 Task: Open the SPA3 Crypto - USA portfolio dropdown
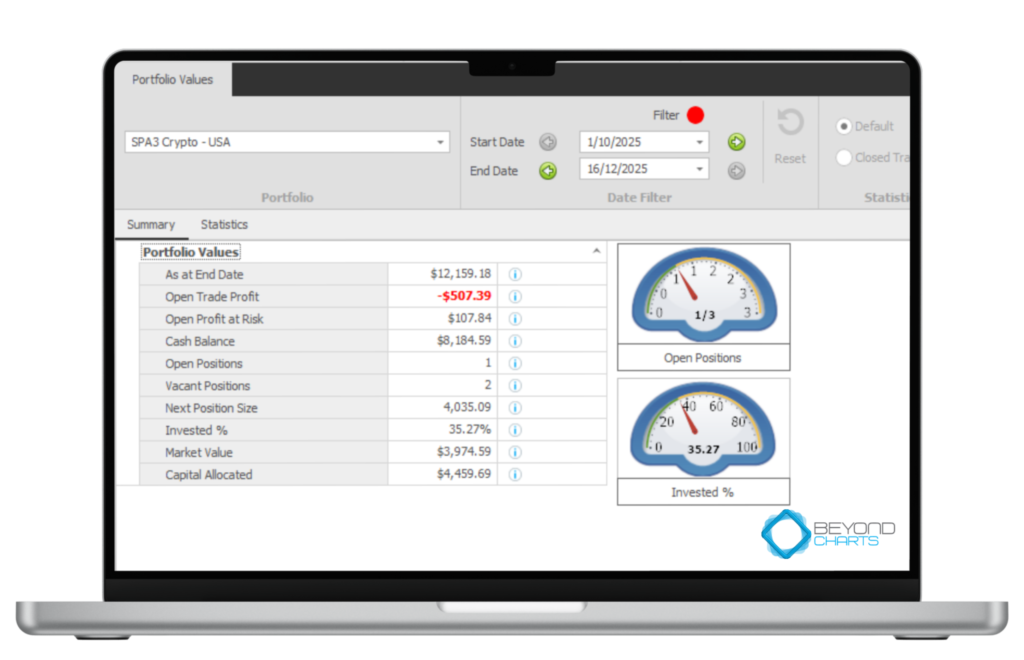pos(440,143)
